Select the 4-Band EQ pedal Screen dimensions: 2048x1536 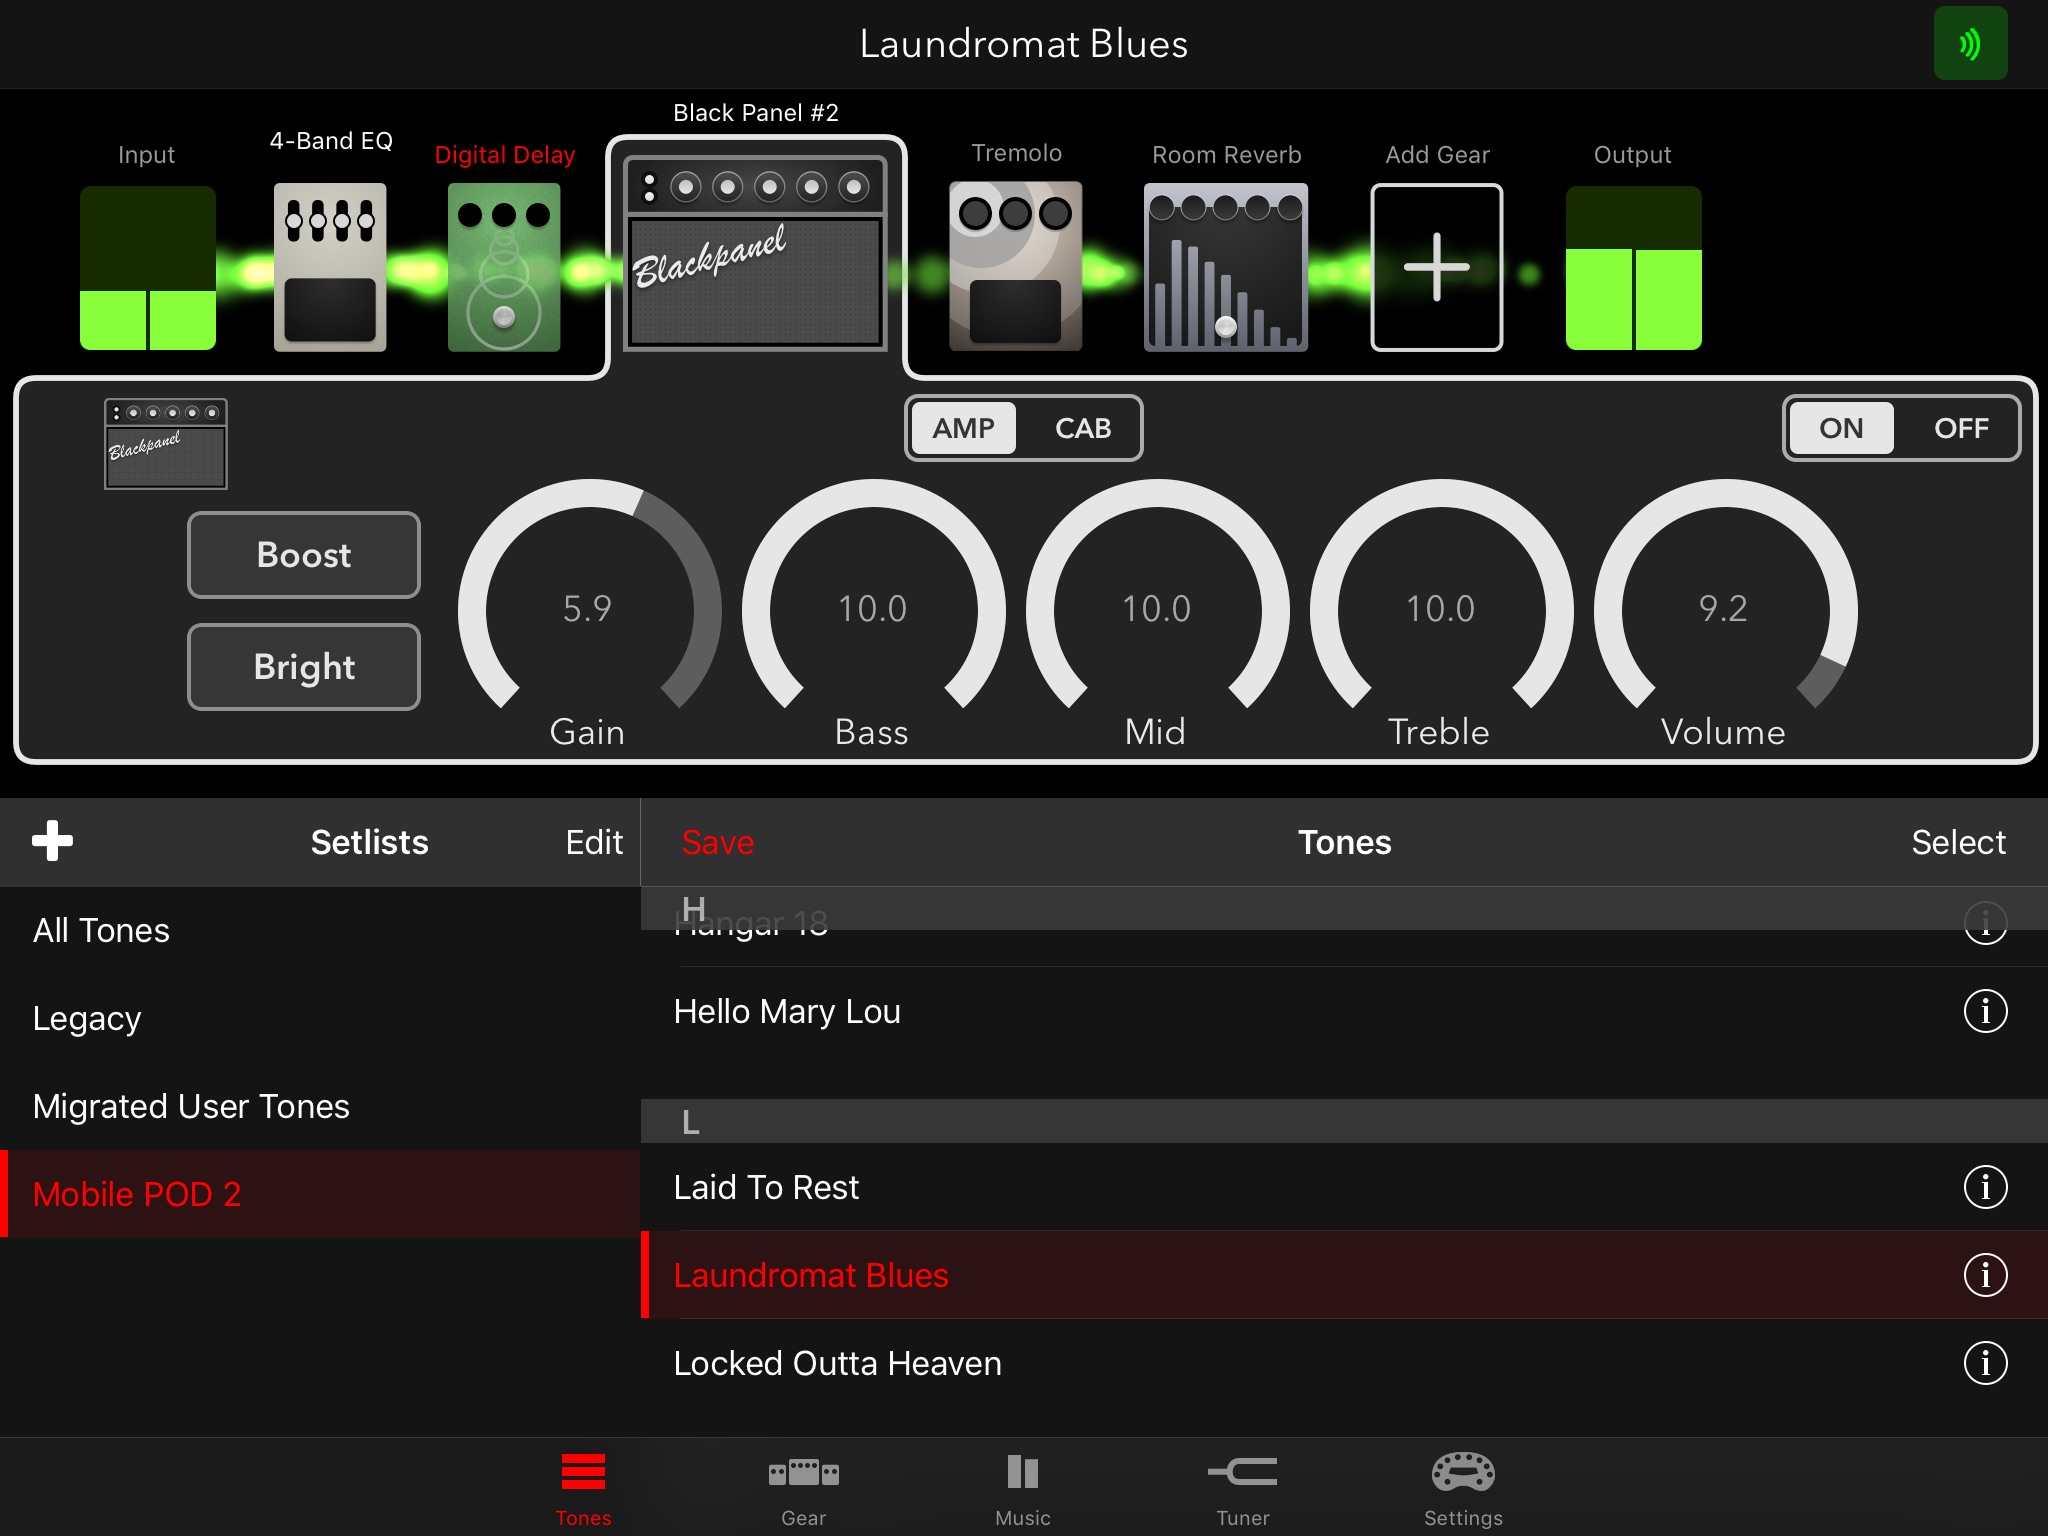[330, 267]
